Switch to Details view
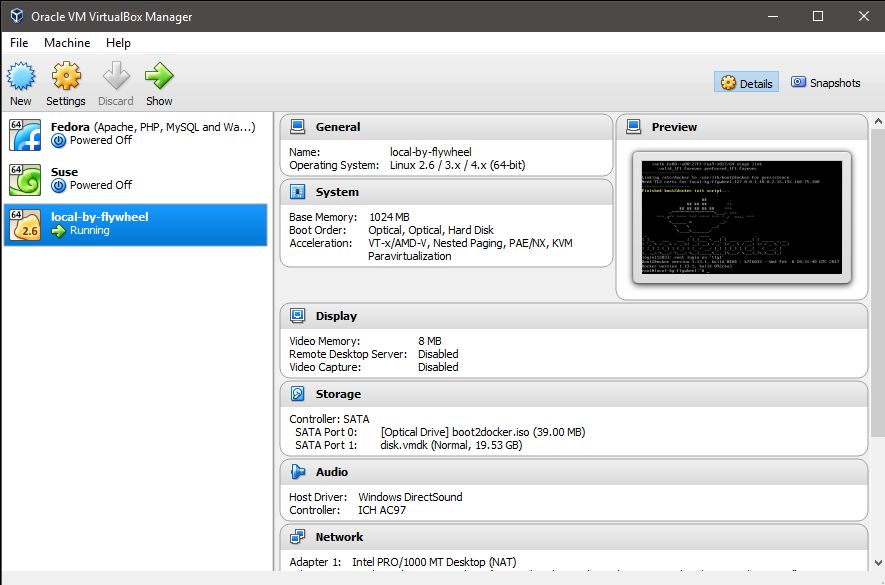This screenshot has height=585, width=885. tap(746, 83)
